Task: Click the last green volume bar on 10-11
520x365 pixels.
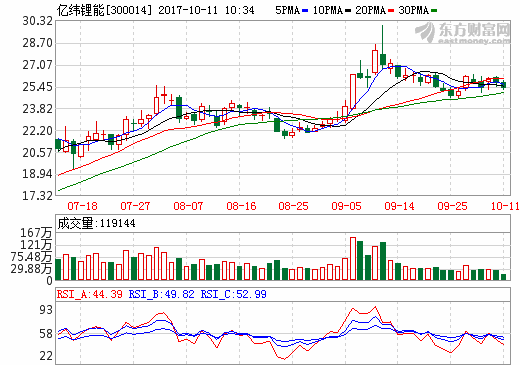Action: (503, 277)
